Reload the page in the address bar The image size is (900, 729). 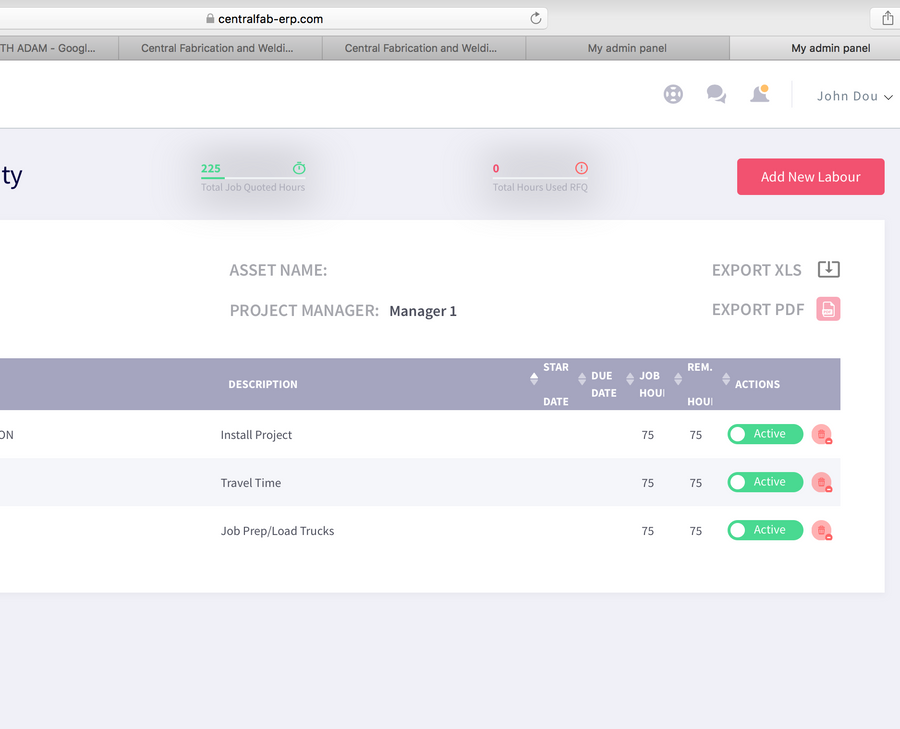535,18
